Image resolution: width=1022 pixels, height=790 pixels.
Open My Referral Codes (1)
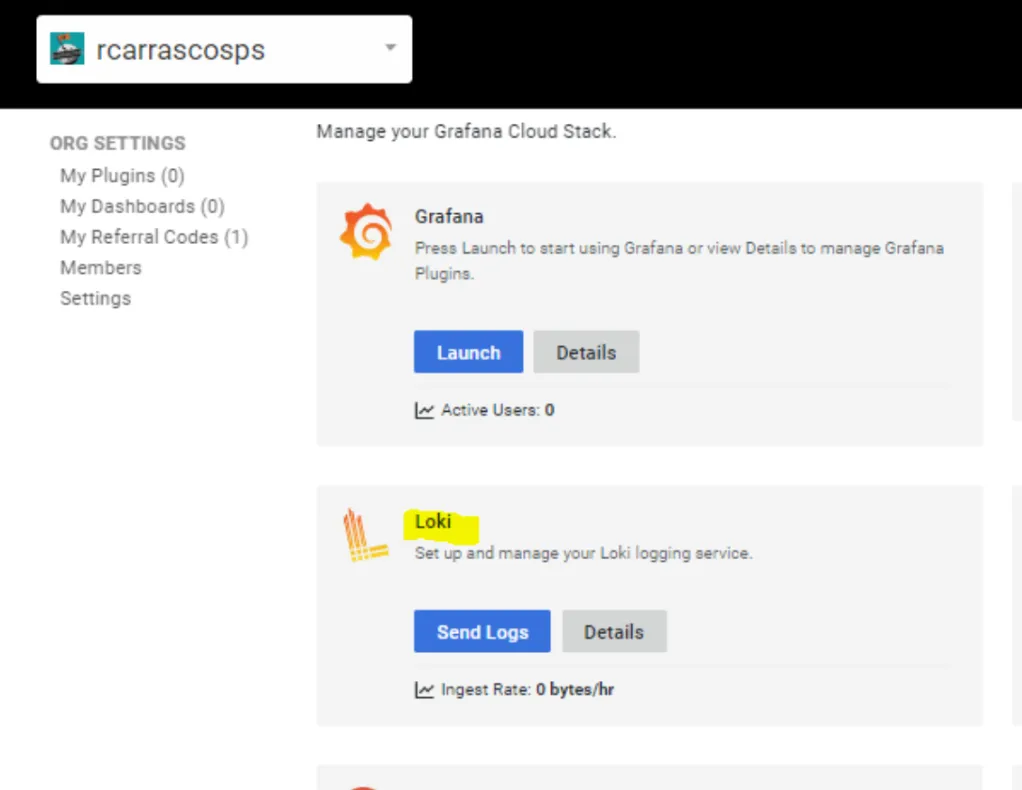tap(154, 237)
